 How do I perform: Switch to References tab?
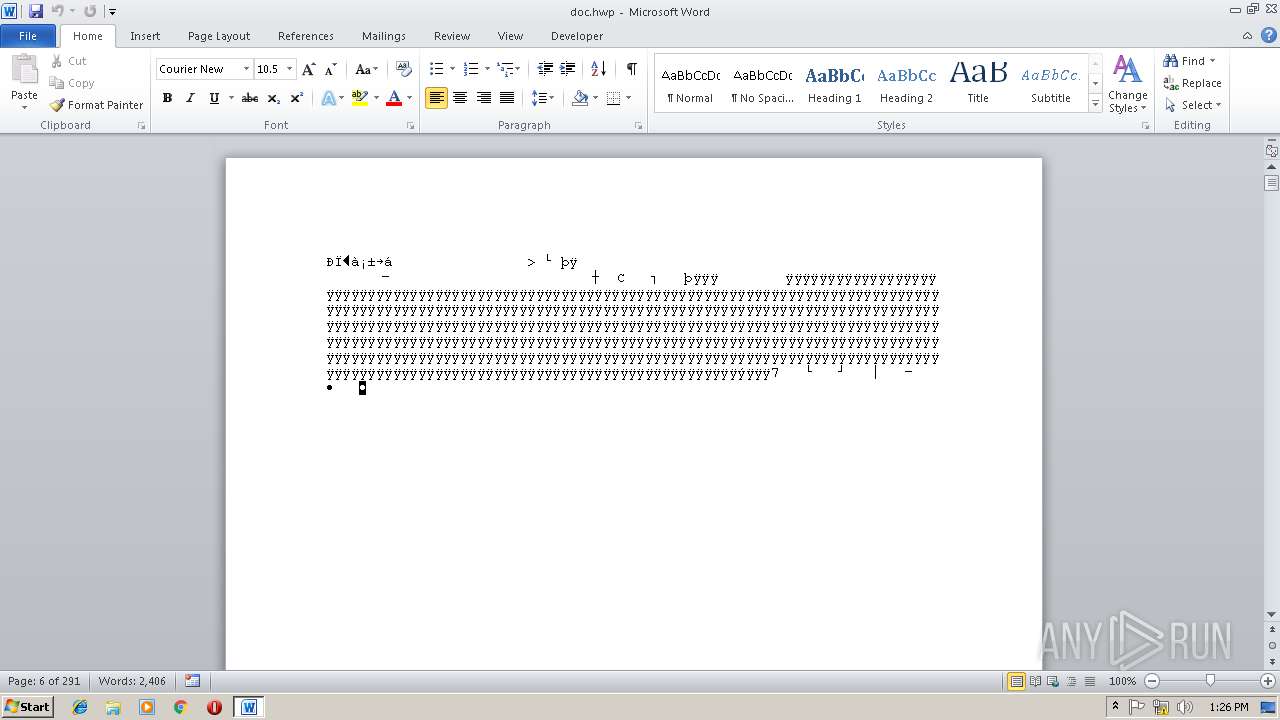[x=306, y=36]
